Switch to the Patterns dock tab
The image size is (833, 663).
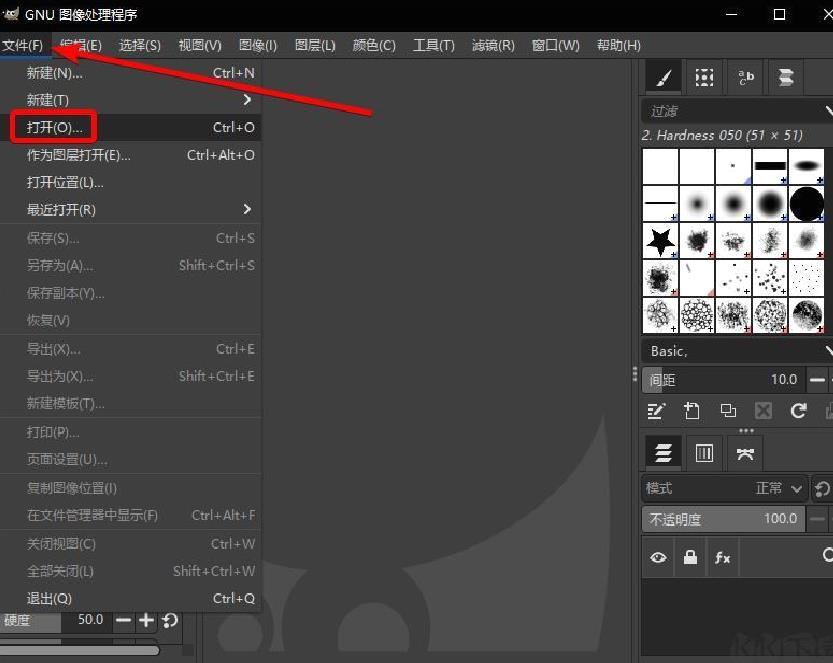(704, 78)
